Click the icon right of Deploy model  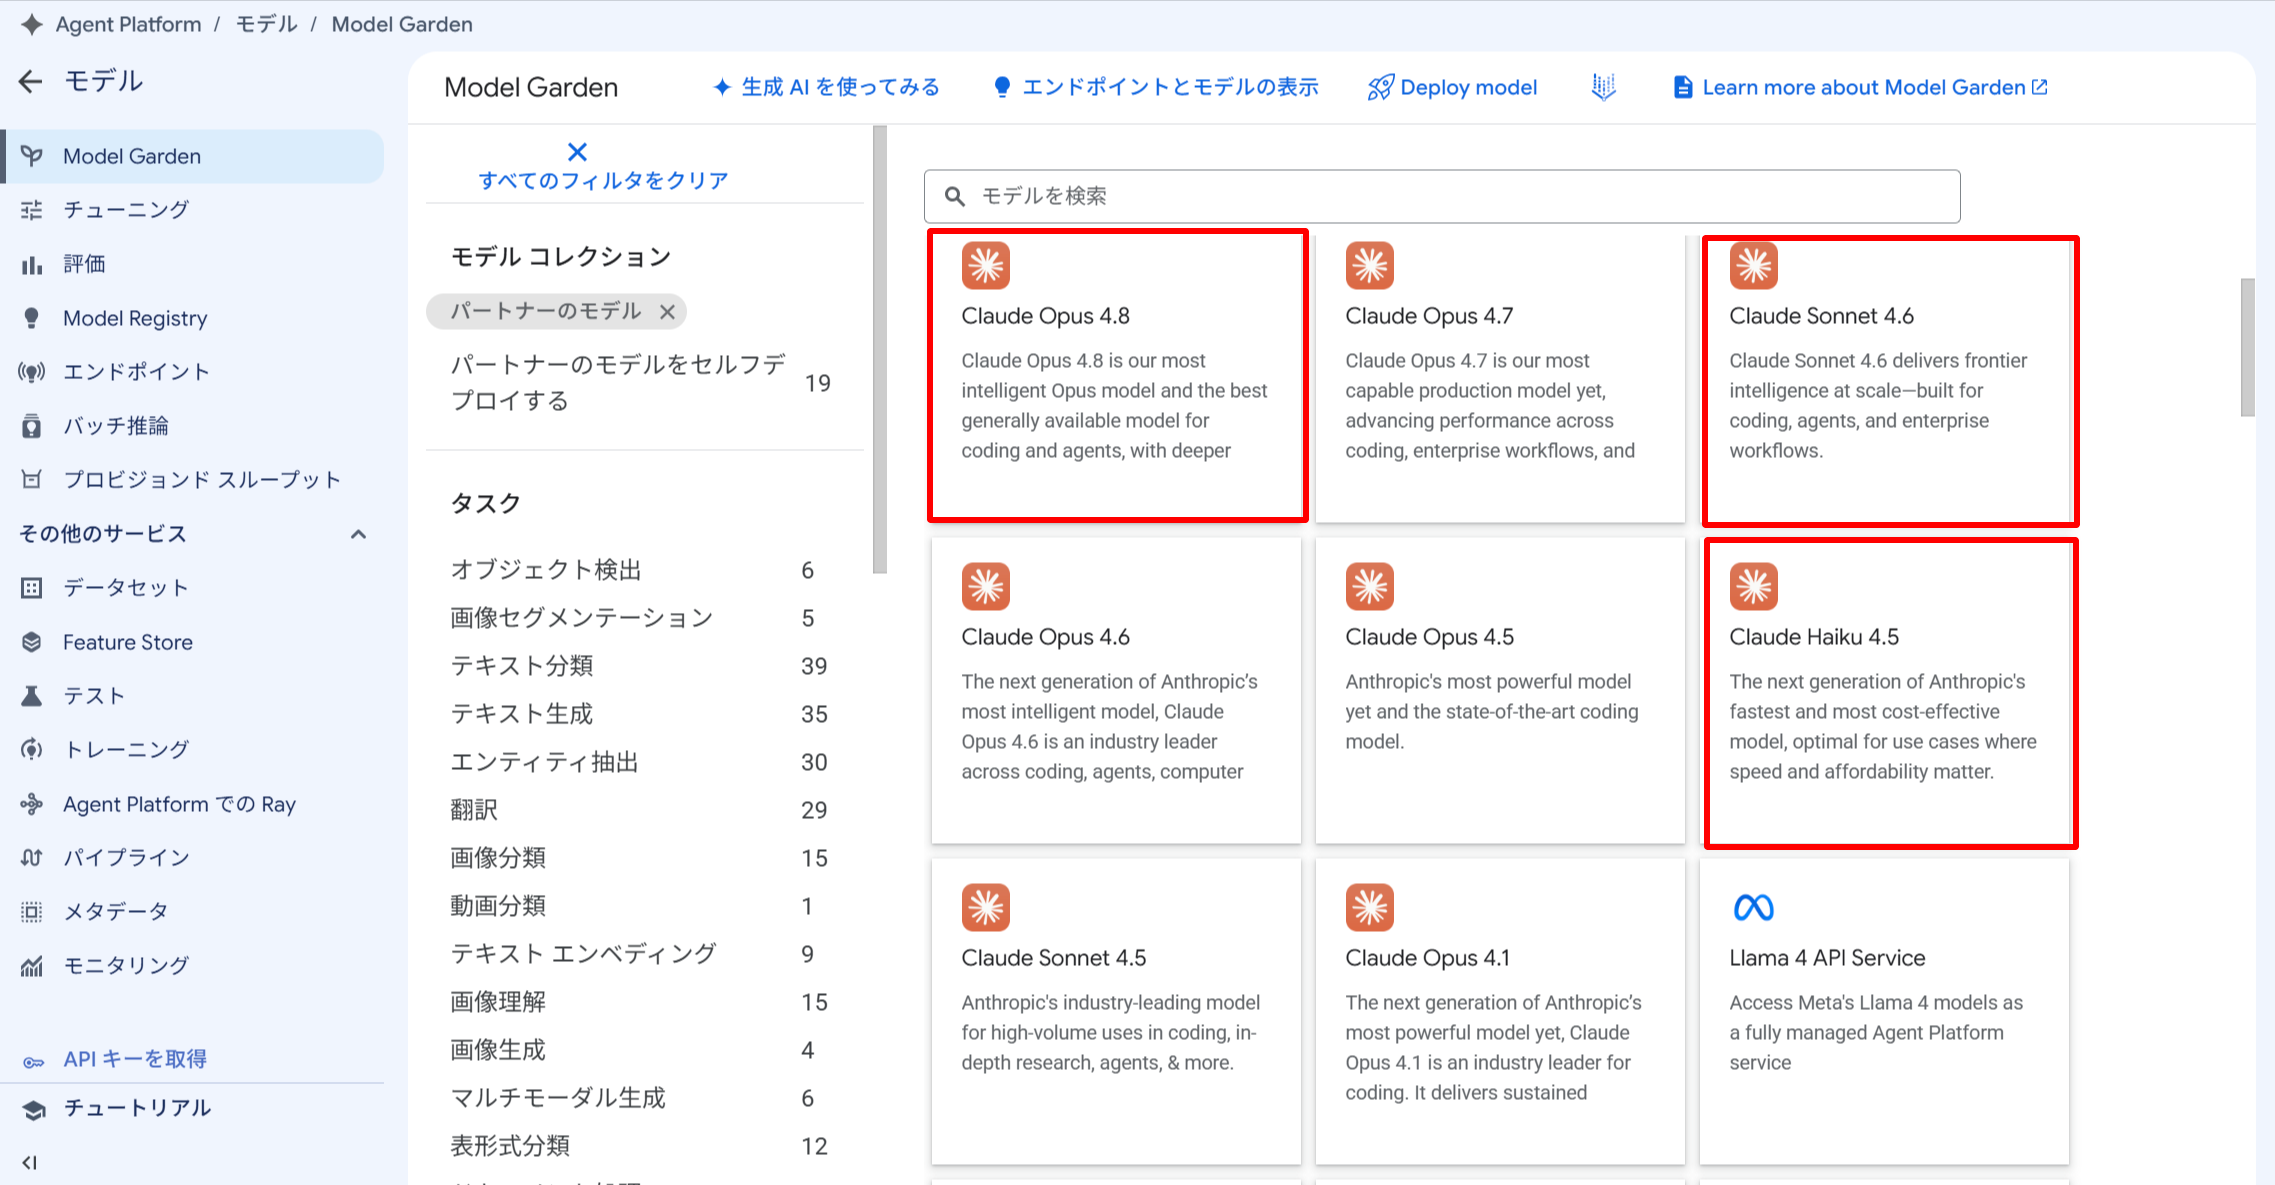(x=1604, y=87)
